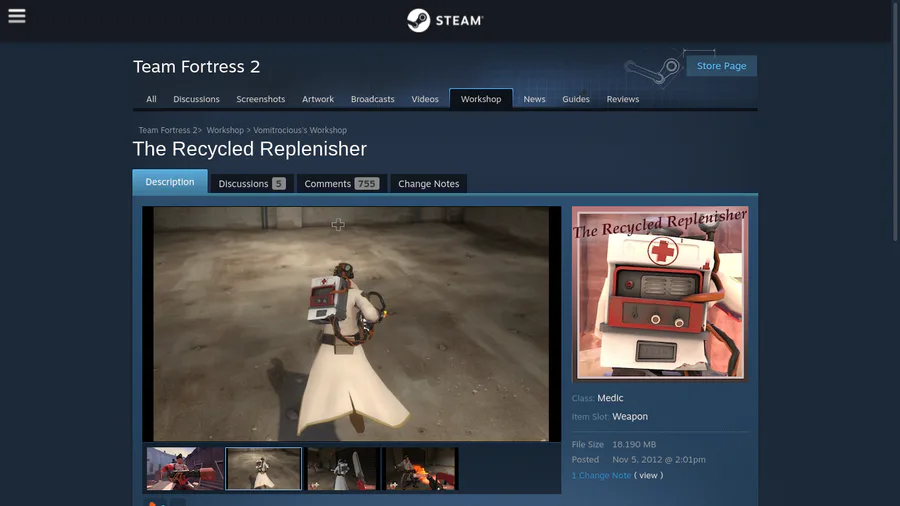Screen dimensions: 900x506
Task: Open the Team Fortress 2 Store Page
Action: (x=721, y=66)
